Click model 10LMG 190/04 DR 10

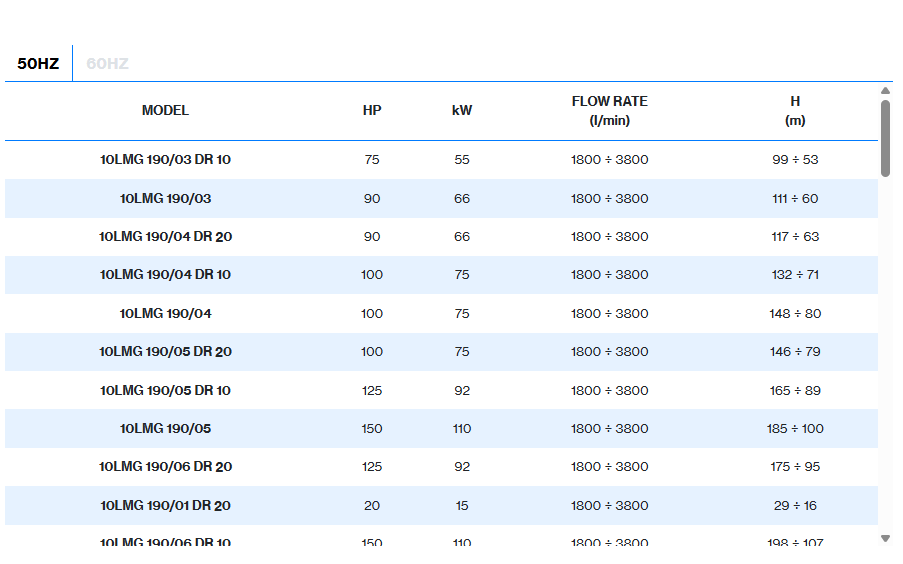165,275
